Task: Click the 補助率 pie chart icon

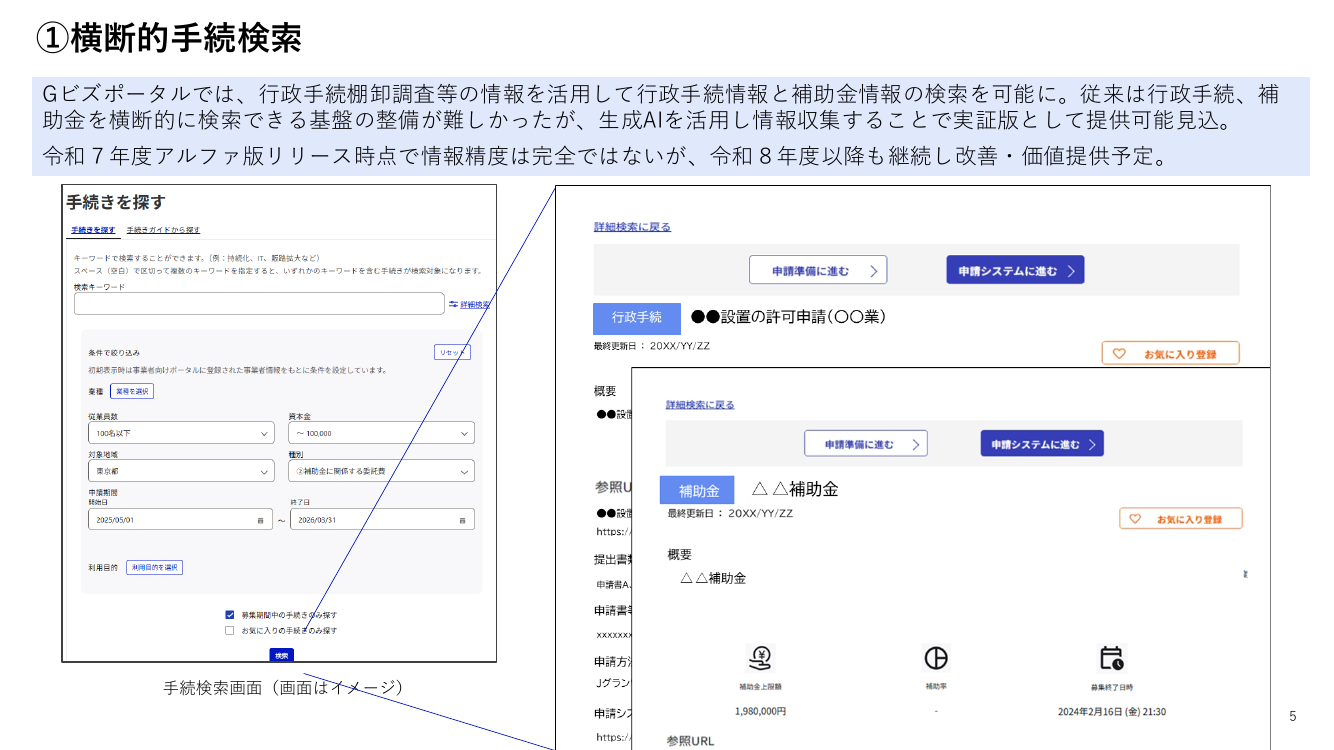Action: [936, 658]
